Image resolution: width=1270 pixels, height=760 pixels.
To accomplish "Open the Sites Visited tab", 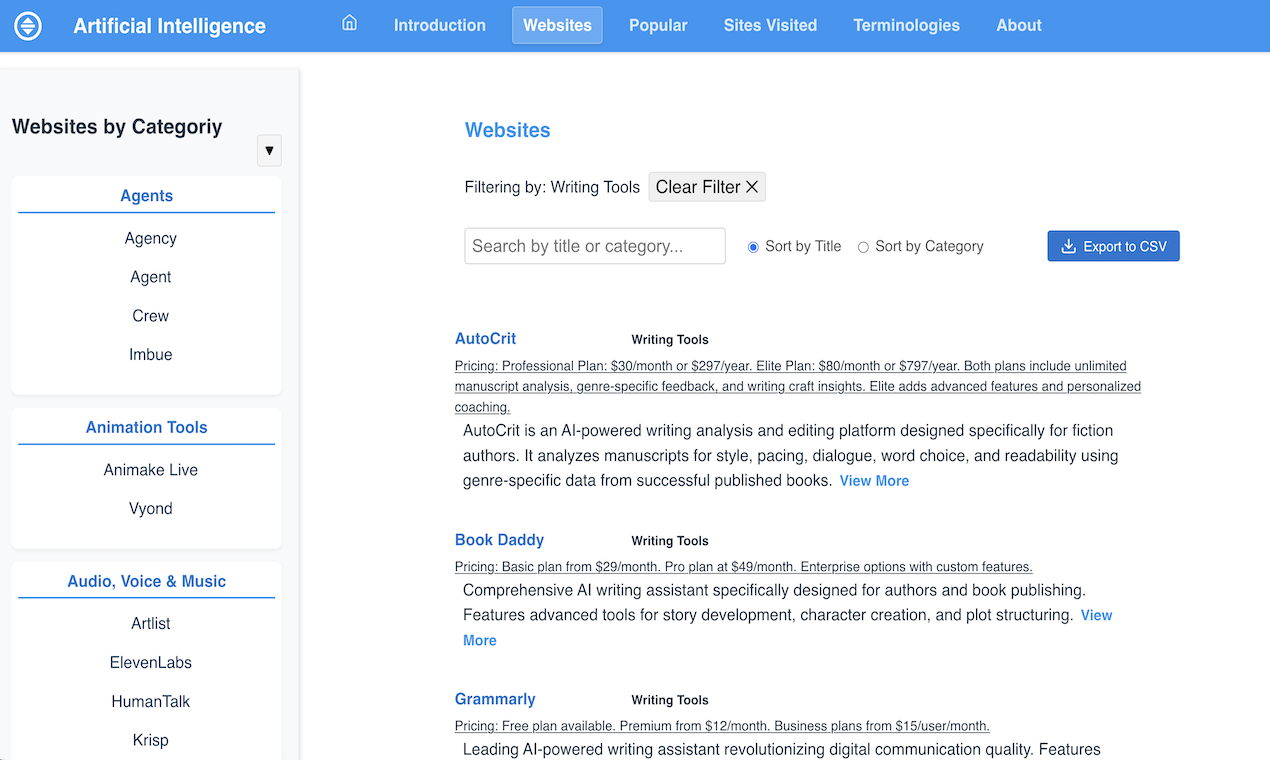I will (770, 25).
